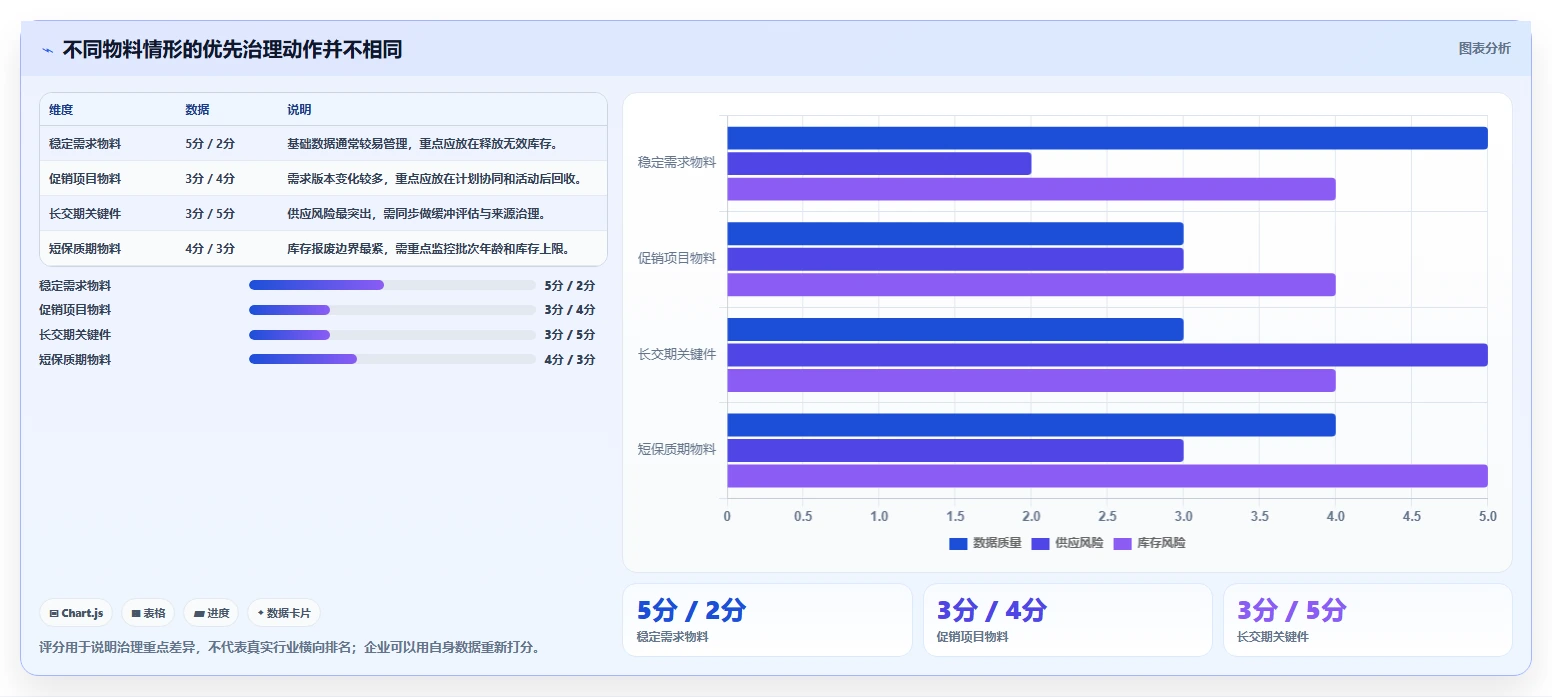Select 促销项目物料 cell in the table
Screen dimensions: 1552x697
[x=85, y=179]
